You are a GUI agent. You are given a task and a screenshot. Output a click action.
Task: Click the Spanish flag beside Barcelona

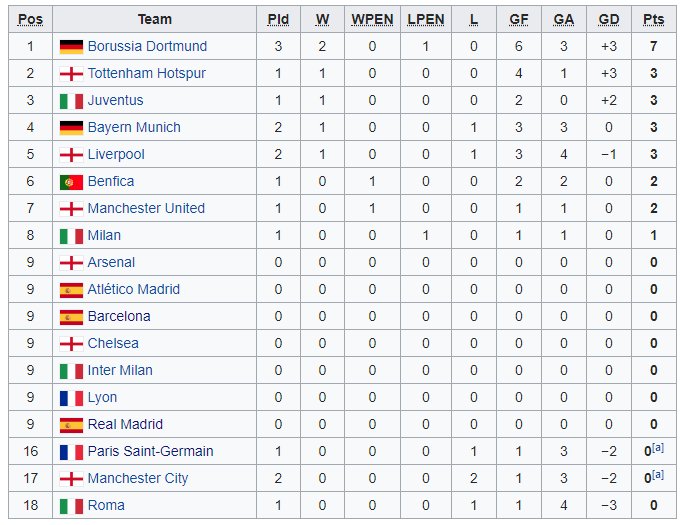[x=71, y=317]
